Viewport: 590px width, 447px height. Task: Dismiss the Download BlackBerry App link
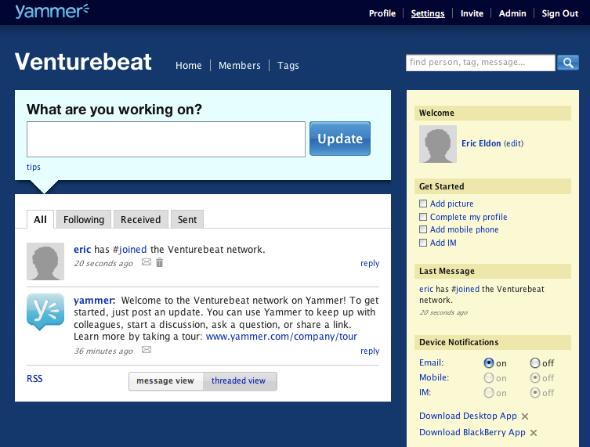(x=534, y=433)
